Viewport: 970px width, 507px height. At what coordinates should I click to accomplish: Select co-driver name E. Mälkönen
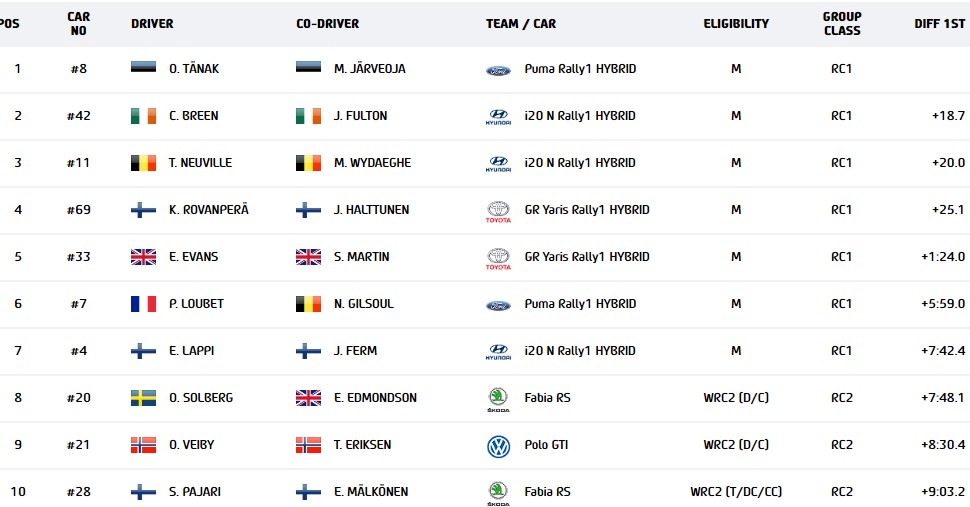coord(370,492)
